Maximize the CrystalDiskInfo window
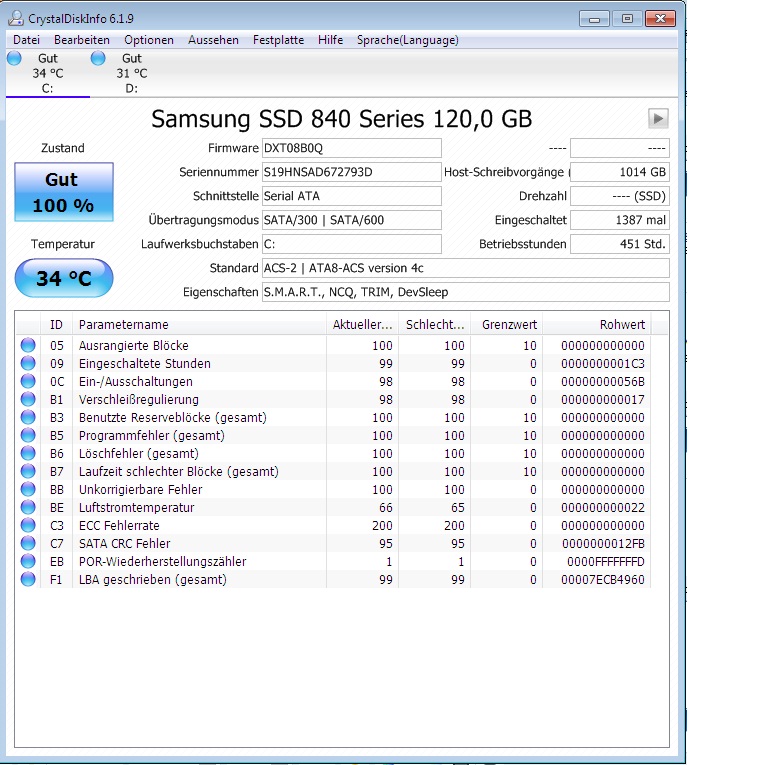This screenshot has height=765, width=768. (627, 19)
